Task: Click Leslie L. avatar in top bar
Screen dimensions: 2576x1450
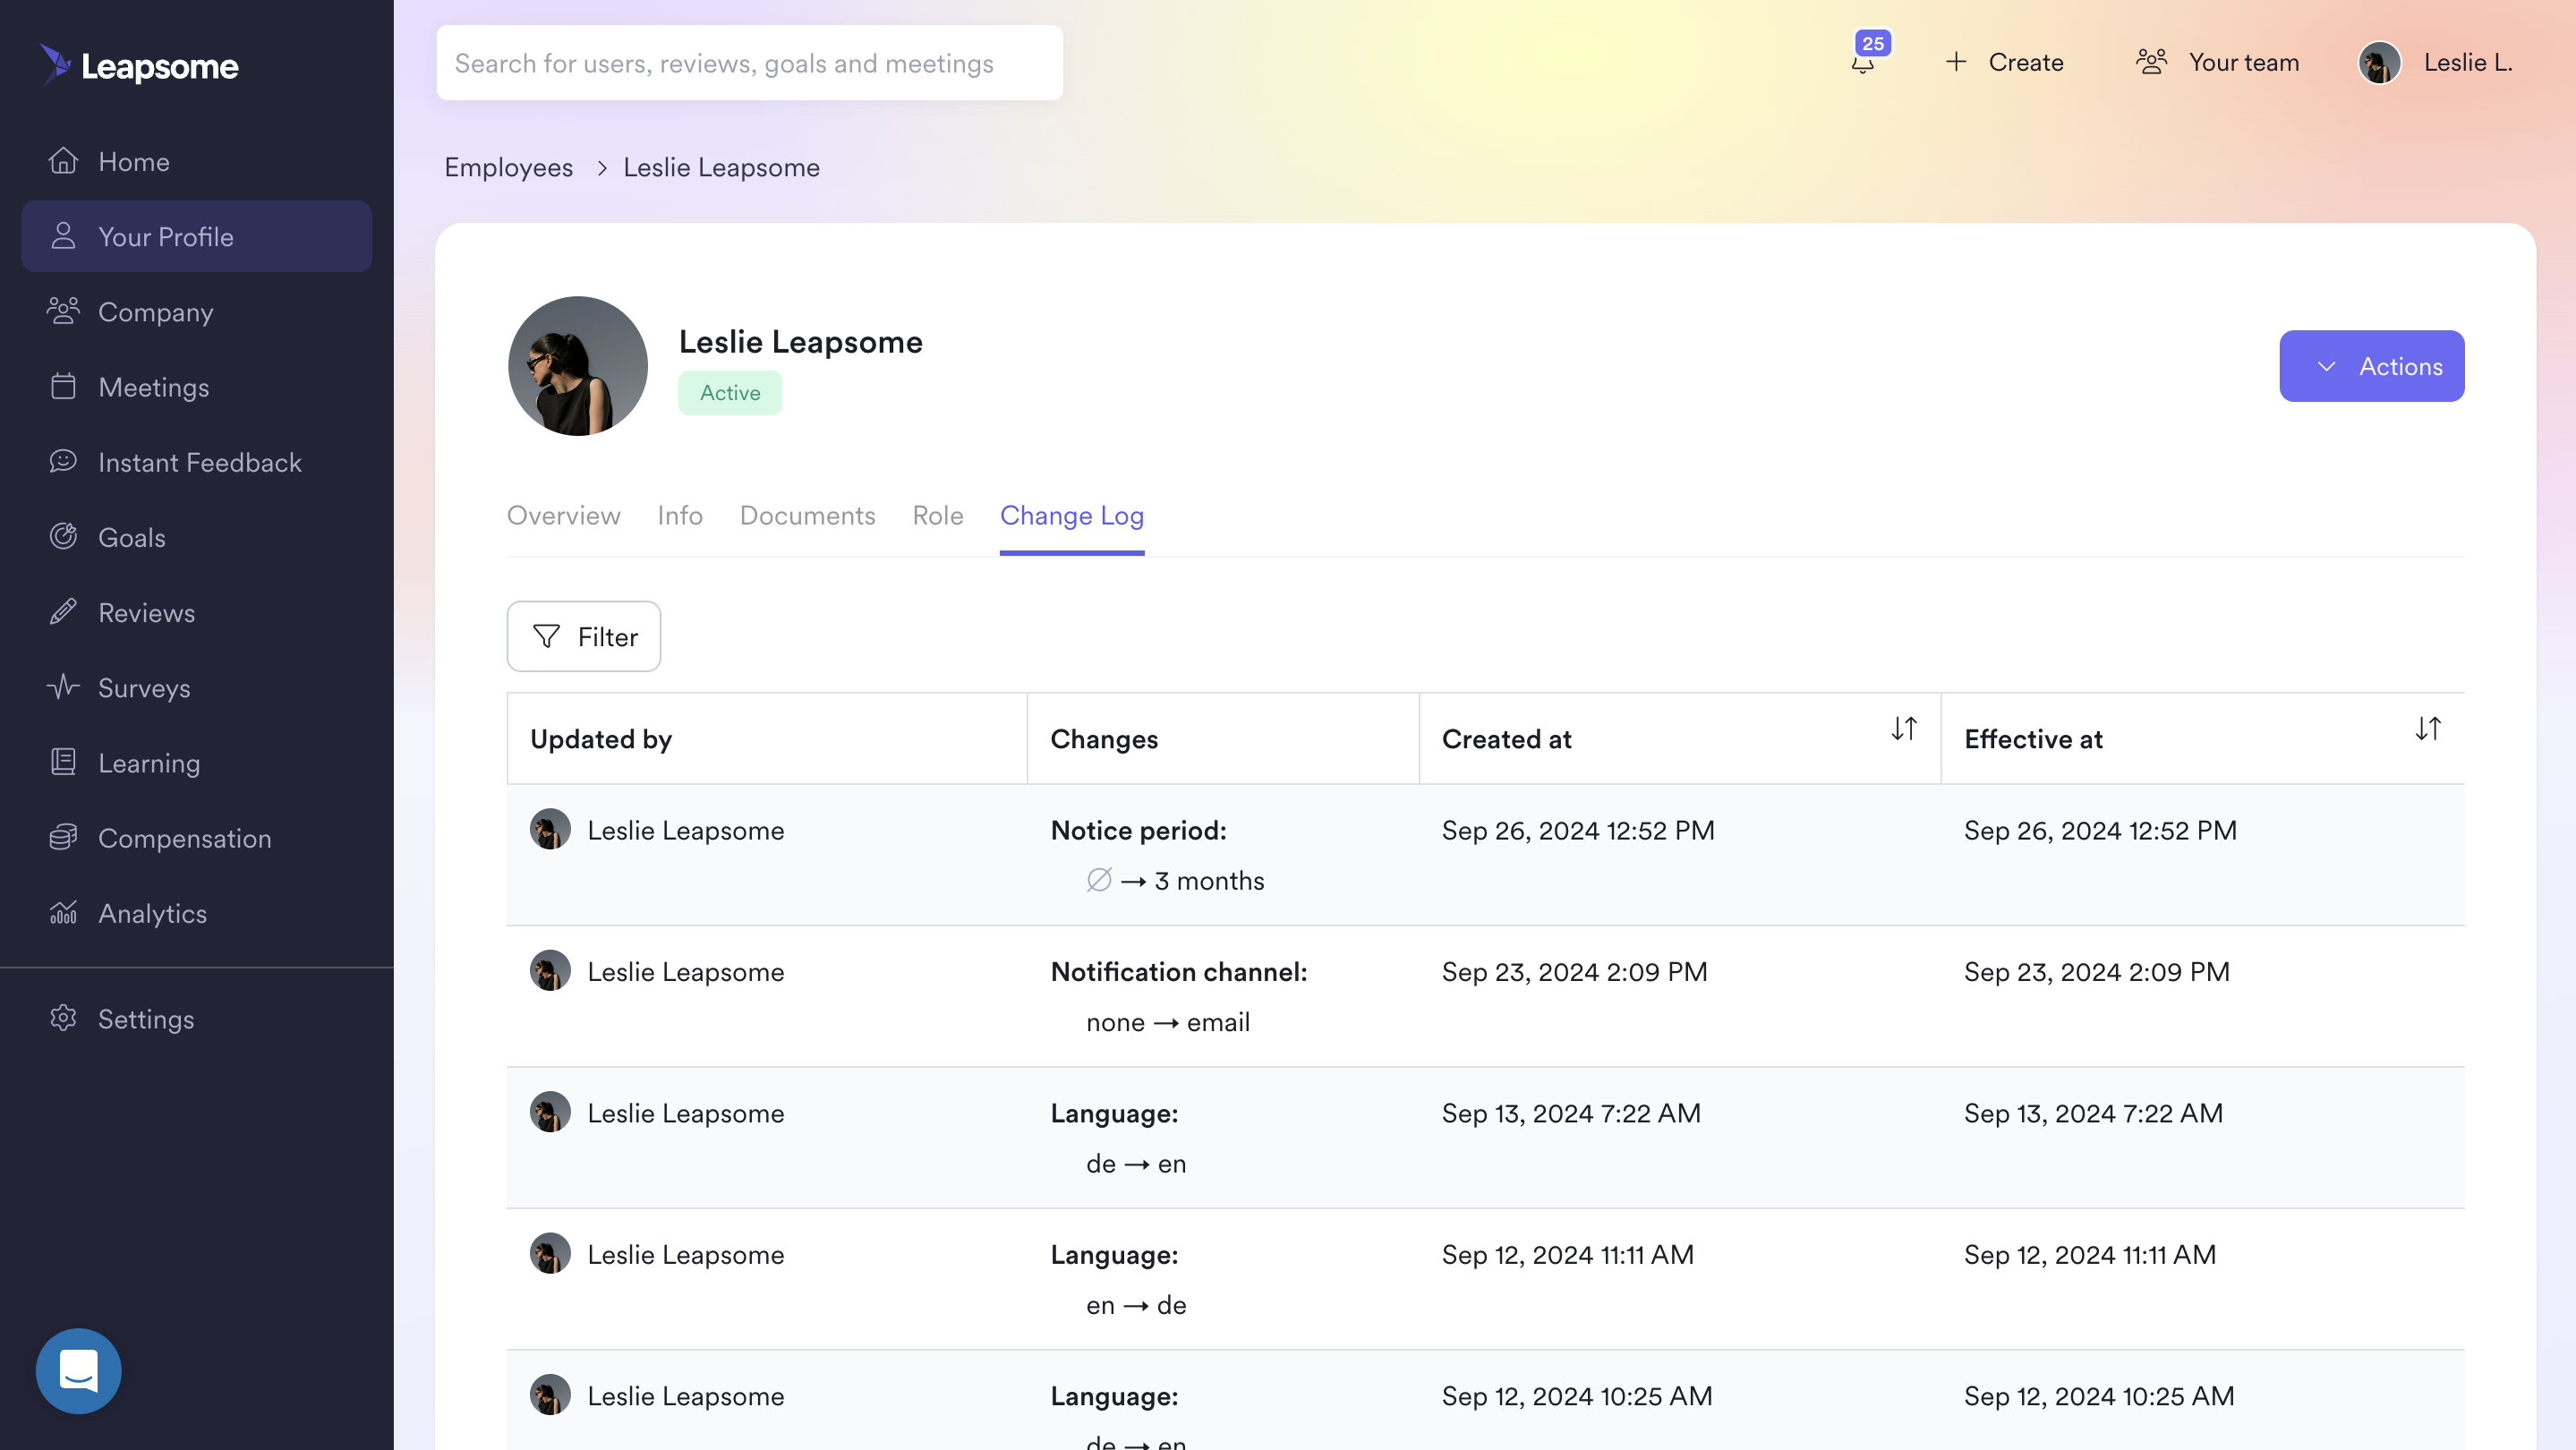Action: click(x=2380, y=62)
